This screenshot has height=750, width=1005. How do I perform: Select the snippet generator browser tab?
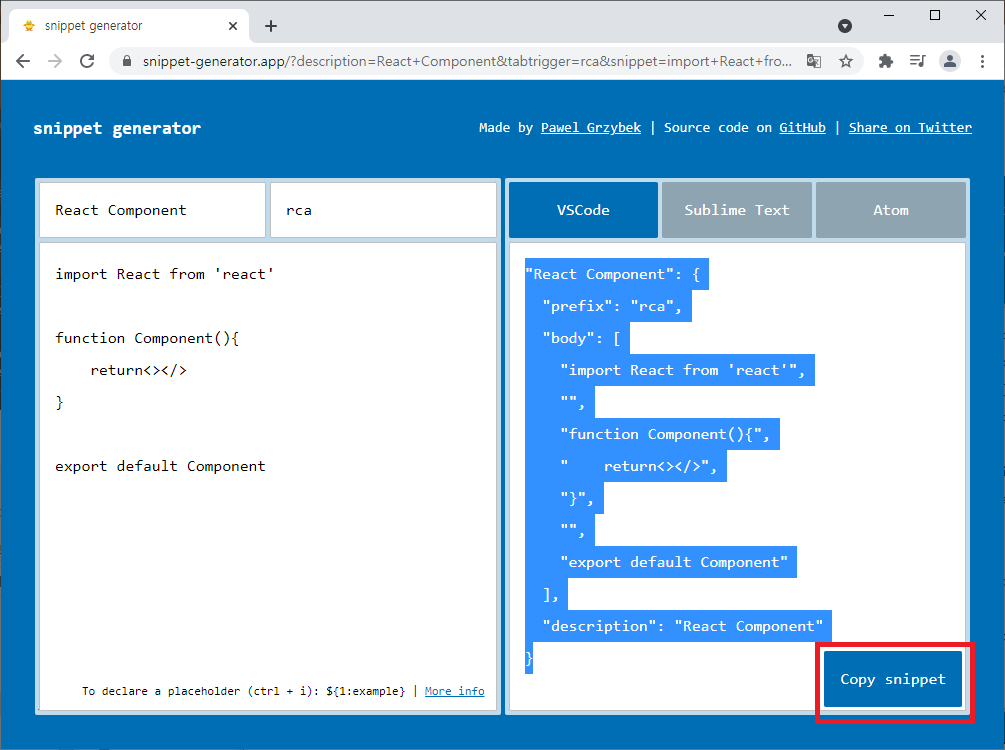pos(128,26)
